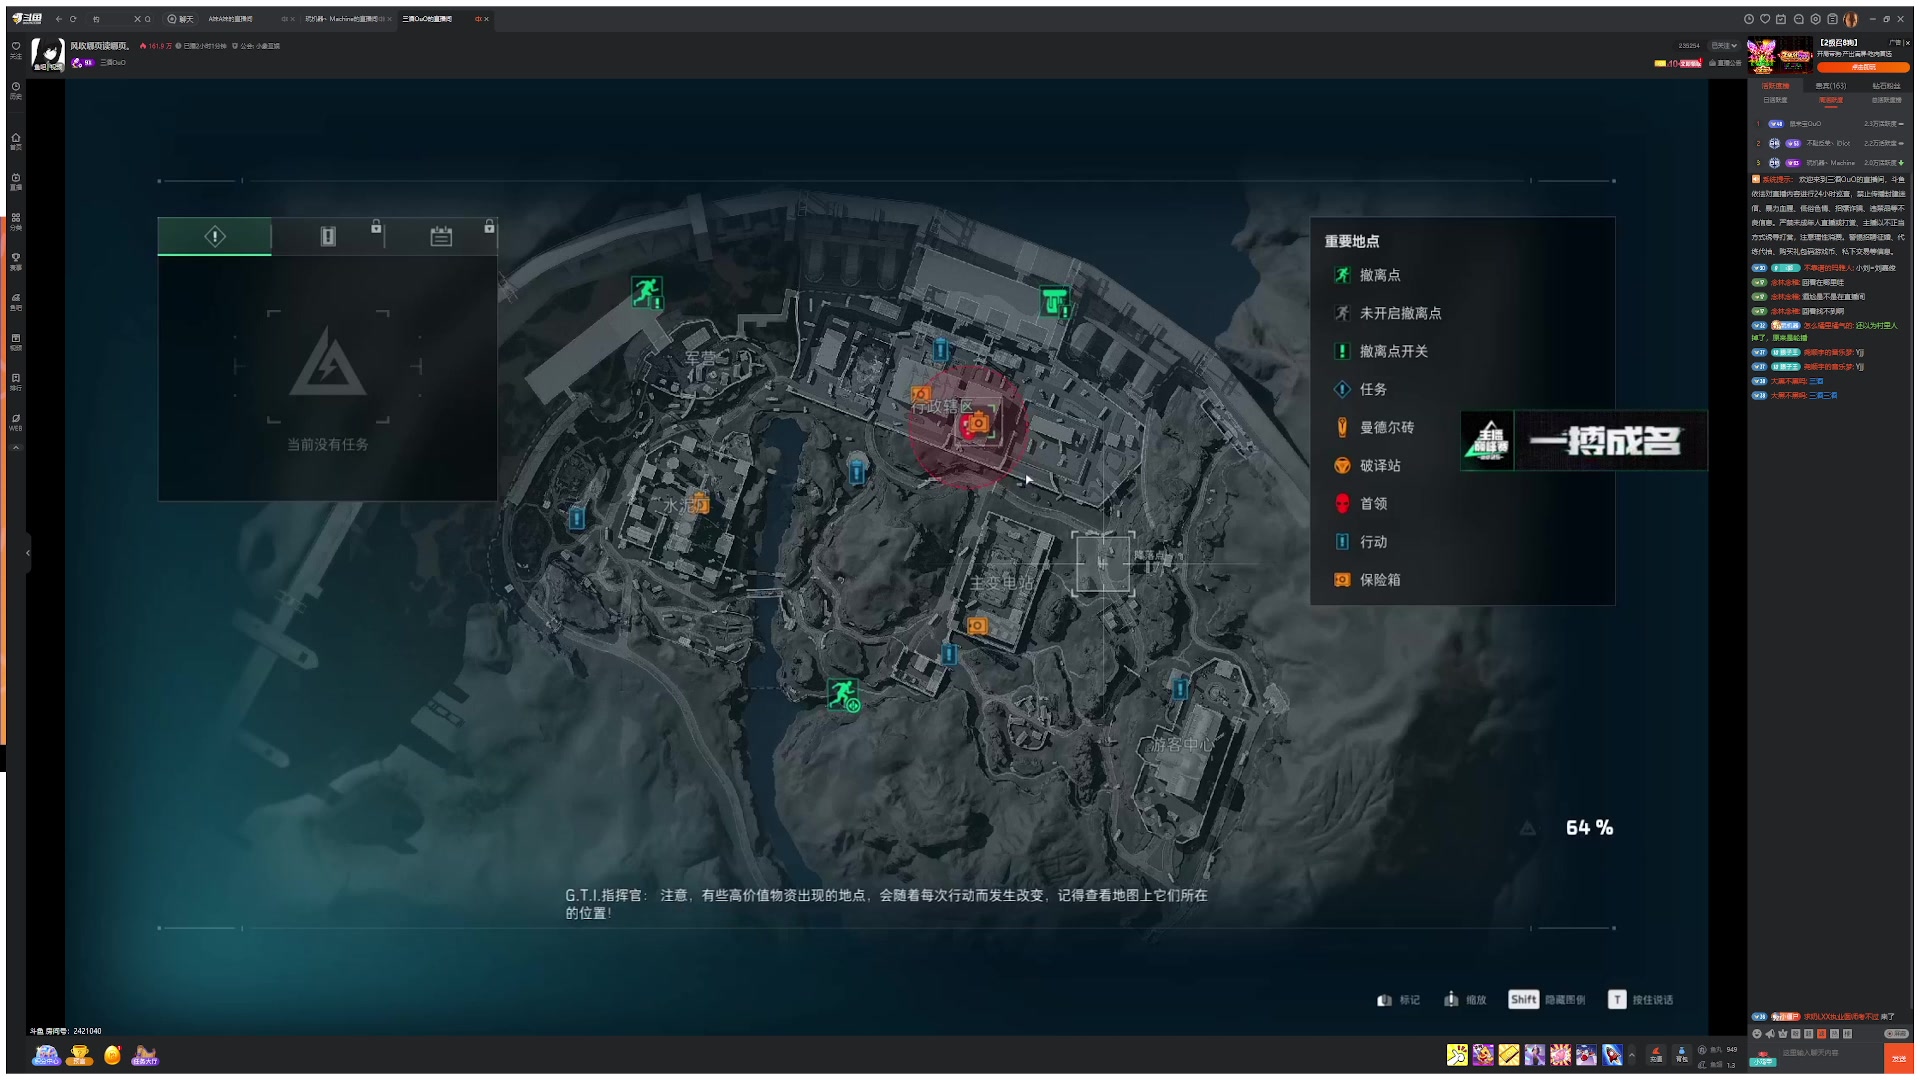Select the locked operations tab in mission panel
Screen dimensions: 1920x1080
(x=328, y=237)
